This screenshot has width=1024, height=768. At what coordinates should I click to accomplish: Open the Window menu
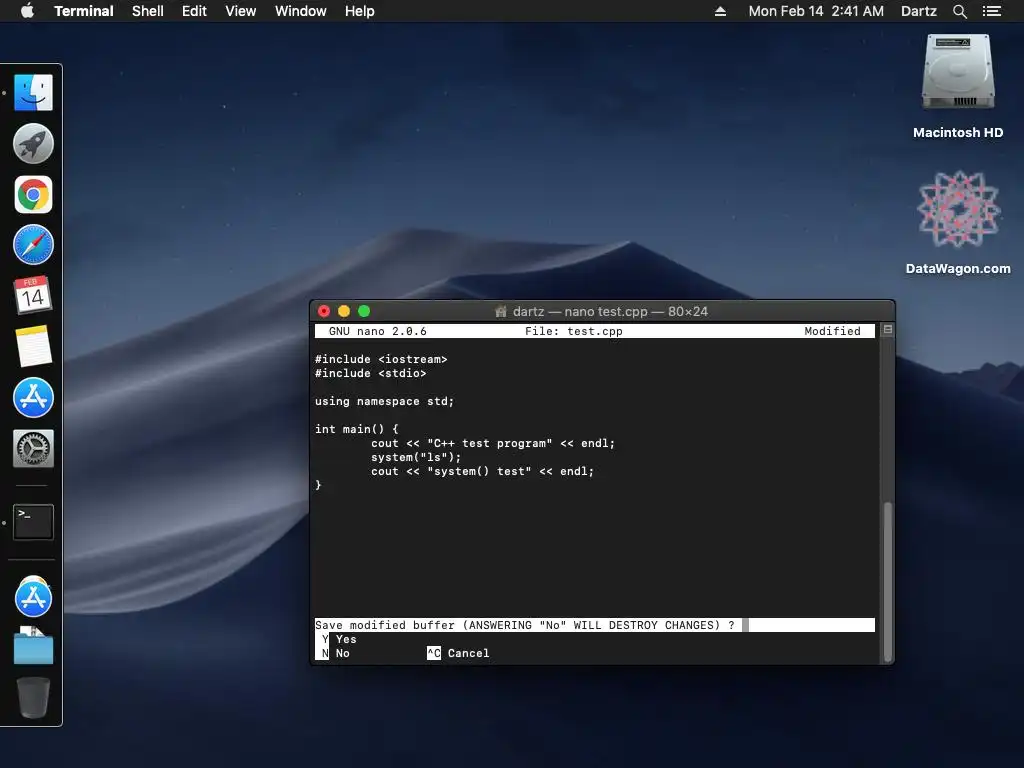(x=300, y=11)
